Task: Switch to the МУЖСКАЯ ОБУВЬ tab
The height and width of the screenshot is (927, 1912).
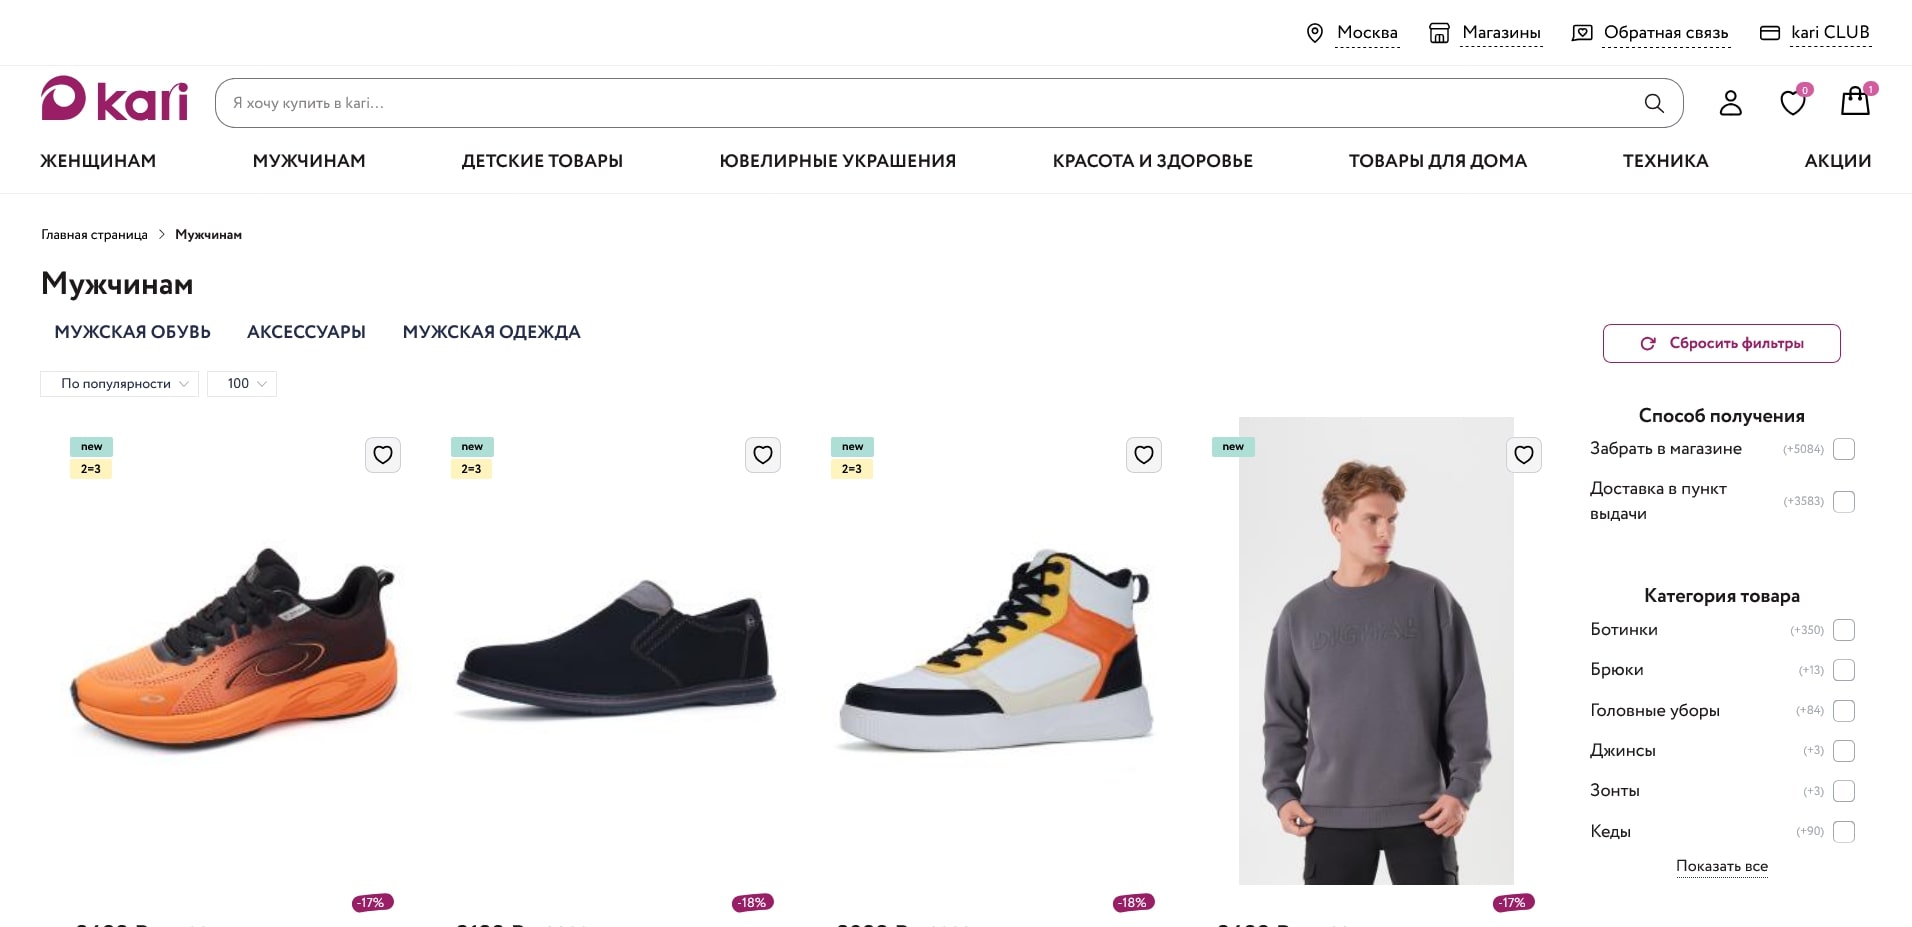Action: click(x=132, y=332)
